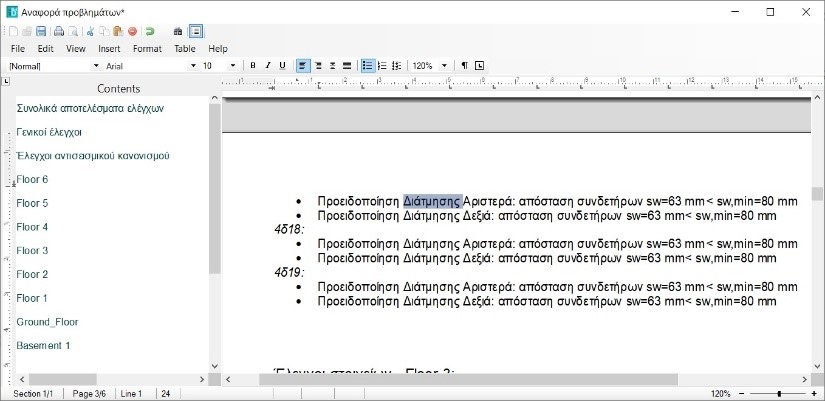This screenshot has height=401, width=825.
Task: Toggle Underline formatting
Action: 282,66
